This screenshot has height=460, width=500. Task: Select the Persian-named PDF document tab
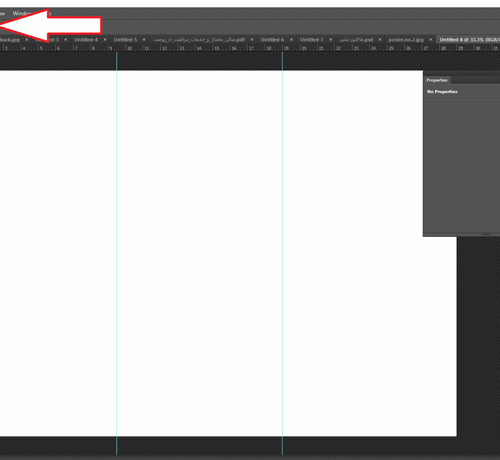click(199, 39)
